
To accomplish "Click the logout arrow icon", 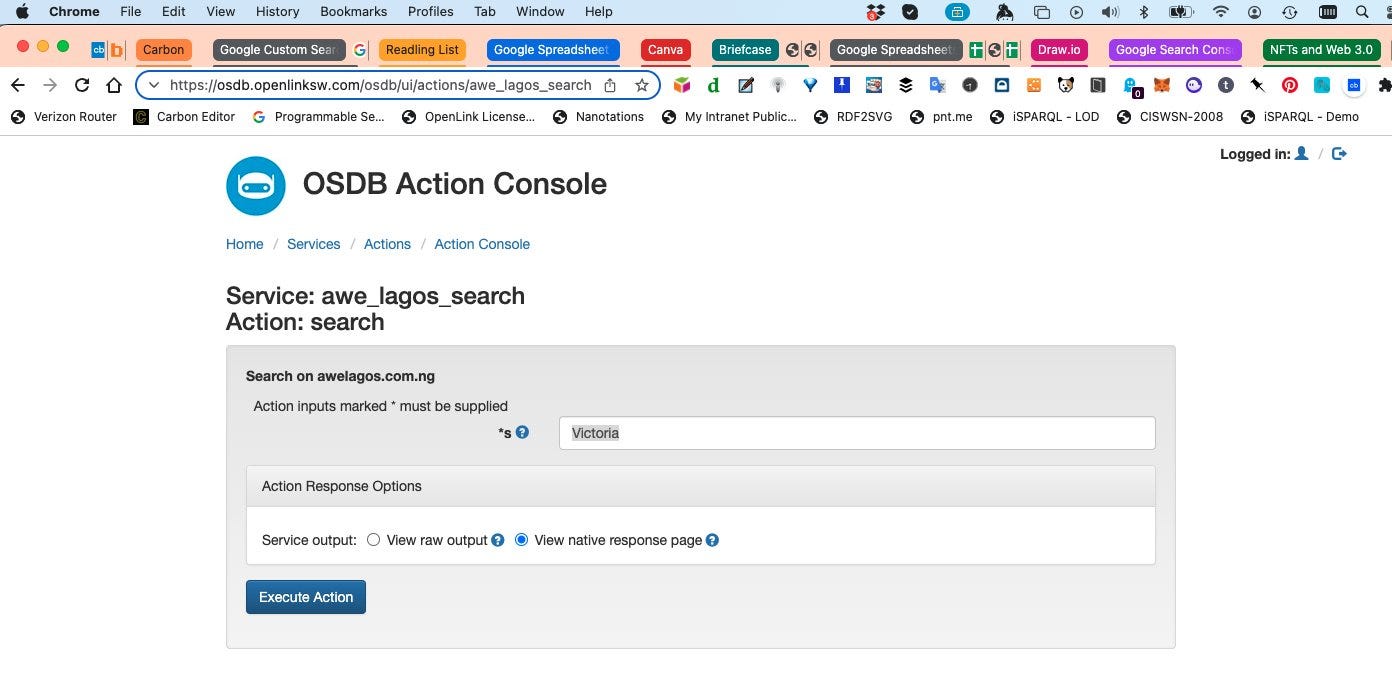I will (1340, 154).
